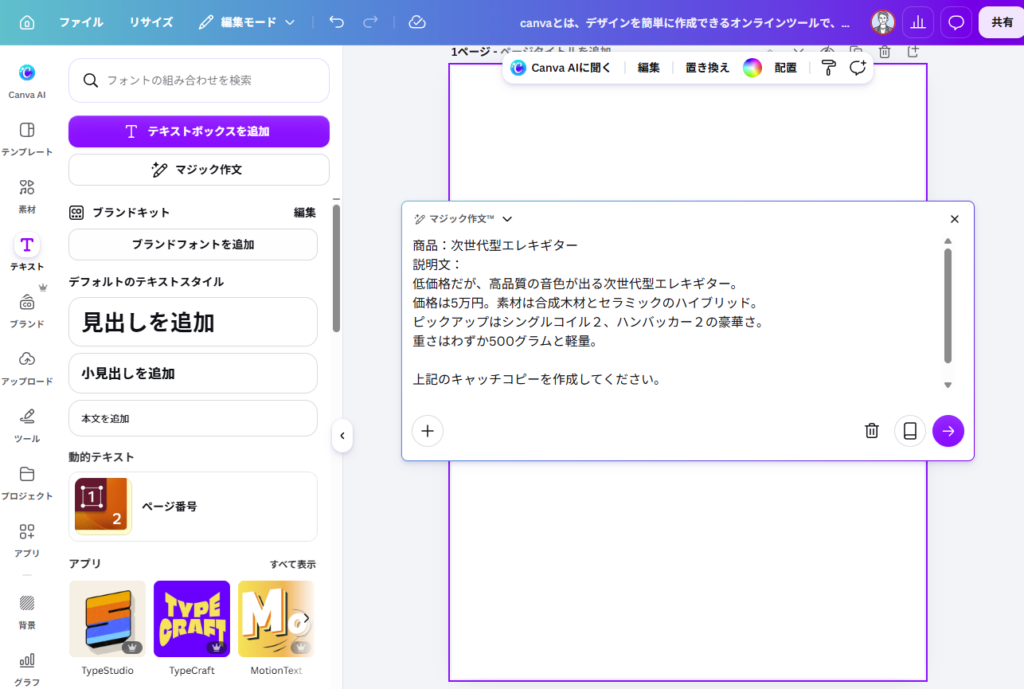1024x689 pixels.
Task: Click the redo arrow
Action: [370, 22]
